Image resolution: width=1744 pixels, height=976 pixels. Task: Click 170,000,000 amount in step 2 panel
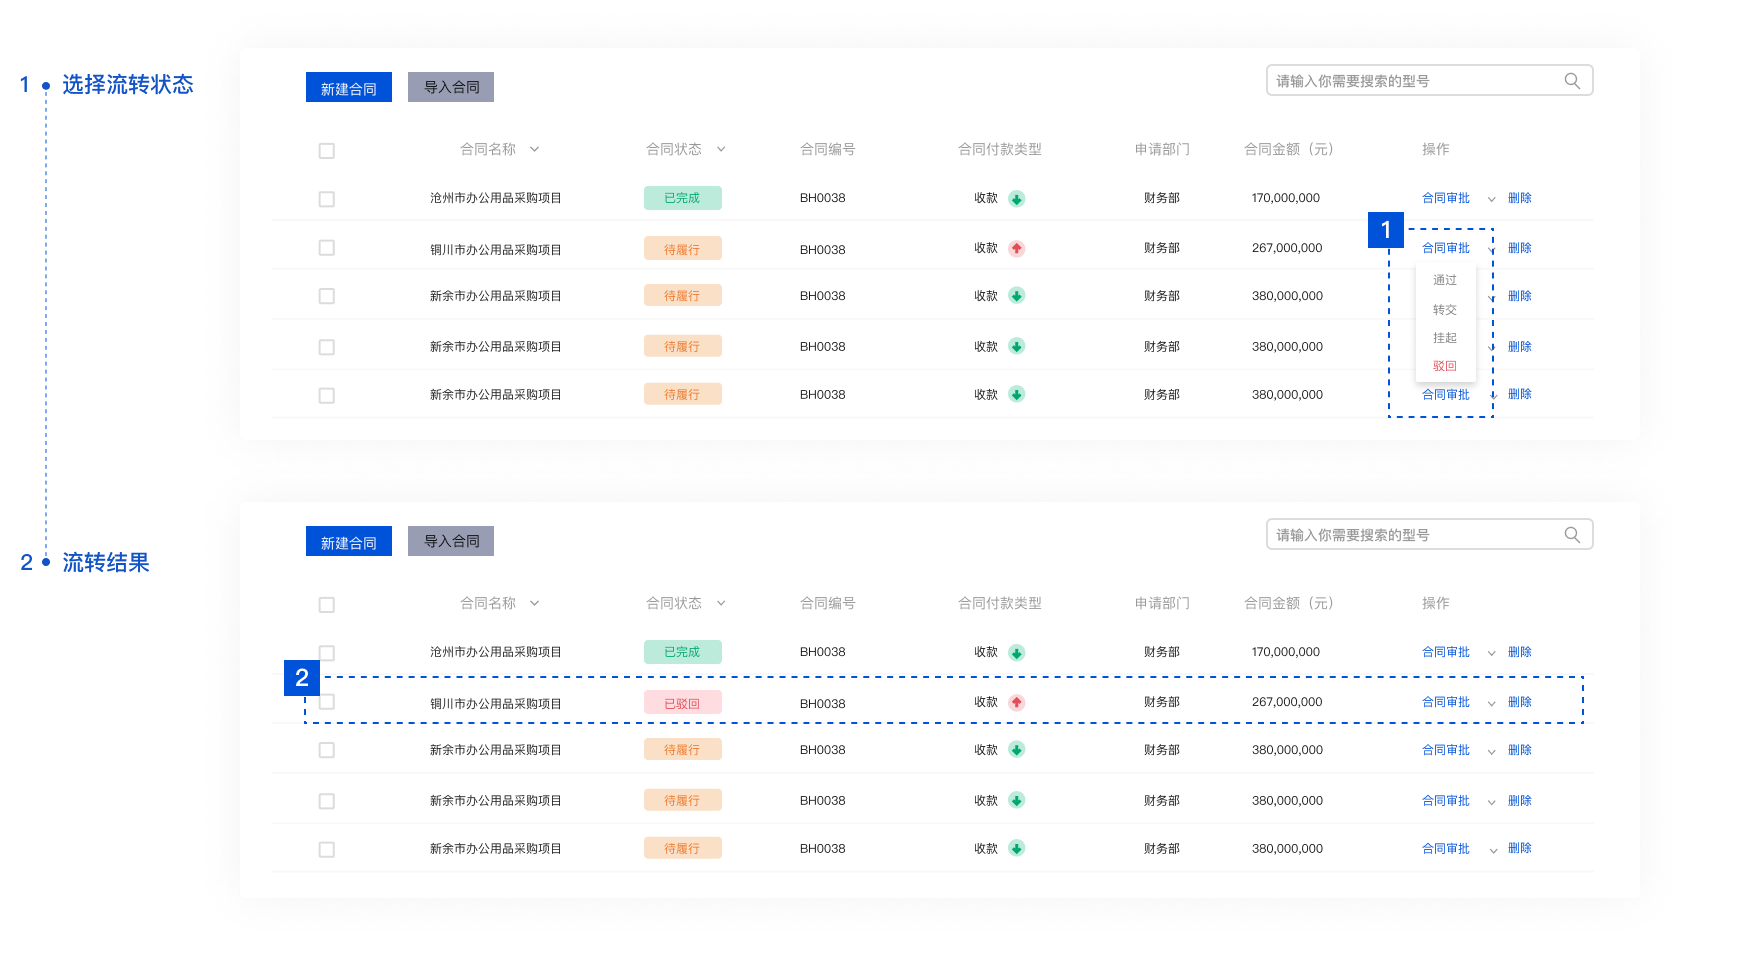1286,652
